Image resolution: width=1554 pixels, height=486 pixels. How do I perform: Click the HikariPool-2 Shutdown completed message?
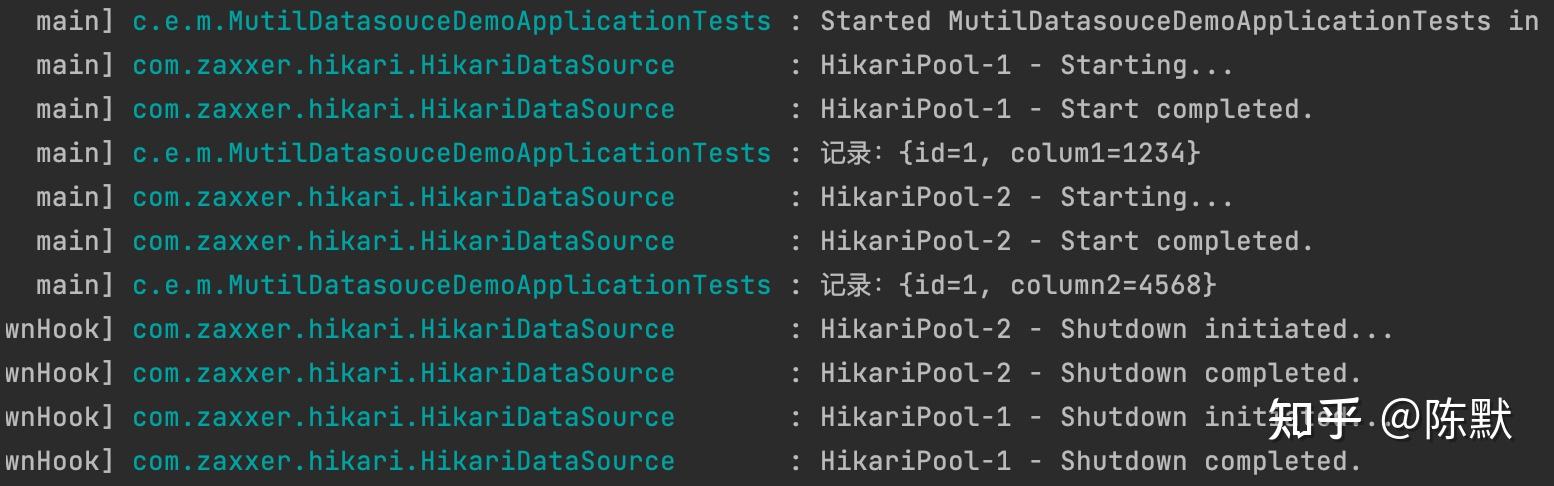[1091, 373]
